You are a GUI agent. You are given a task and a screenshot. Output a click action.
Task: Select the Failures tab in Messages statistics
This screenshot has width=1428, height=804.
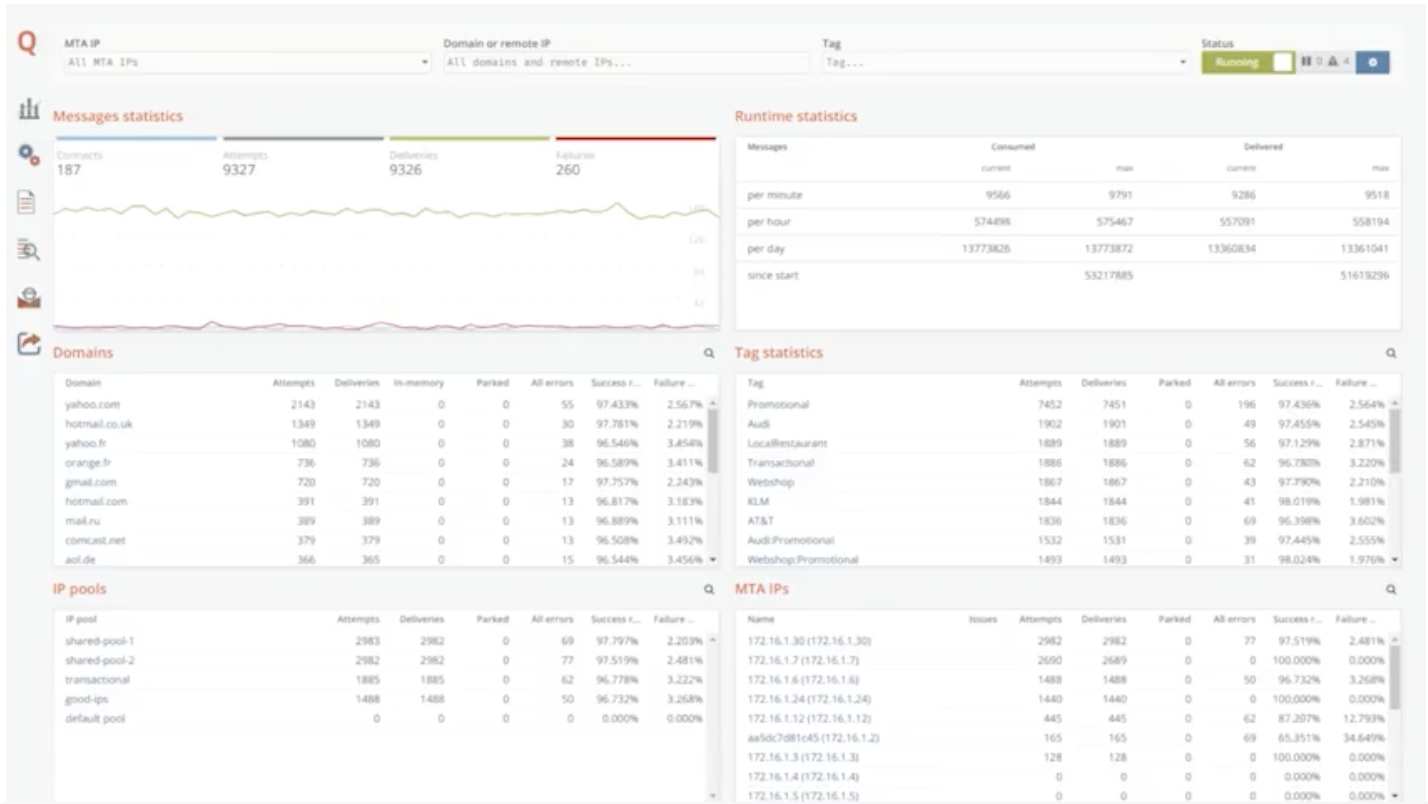tap(635, 163)
